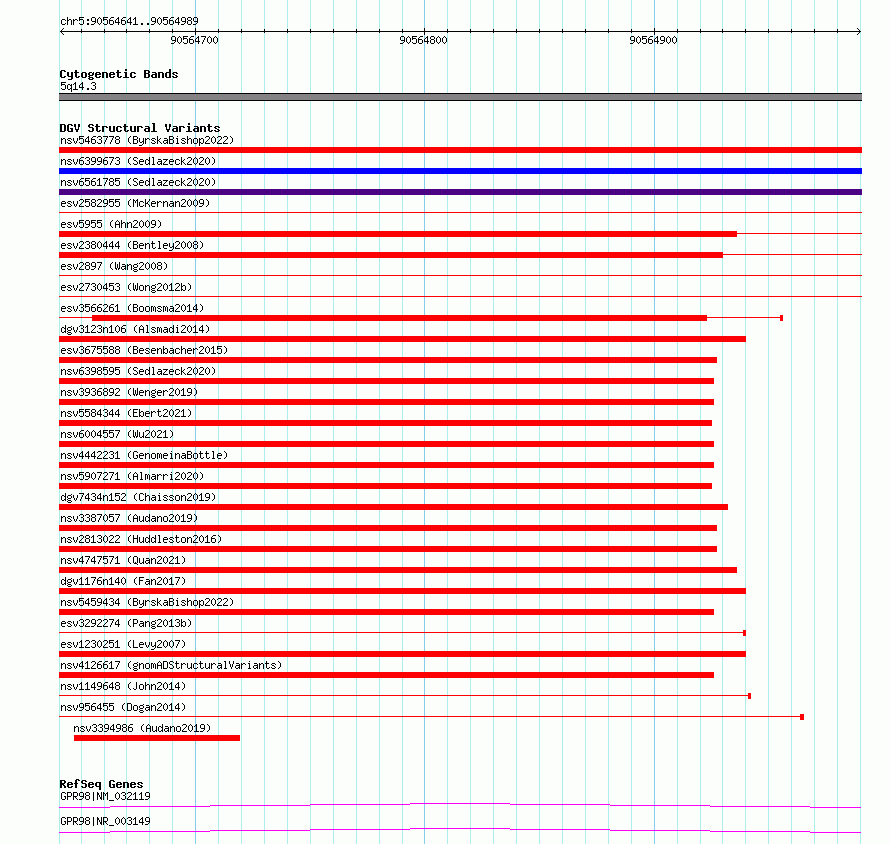Click the purple nsv6561785 variant bar

point(460,192)
